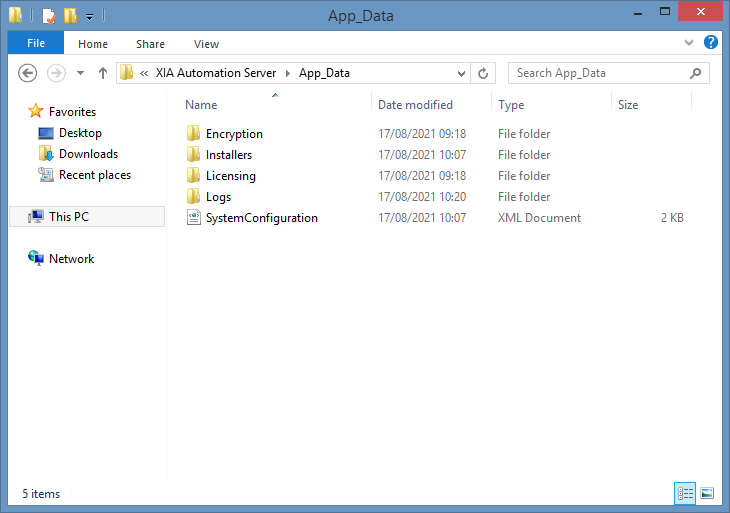Expand the breadcrumb arrow after XIA Automation Server
730x513 pixels.
pyautogui.click(x=288, y=73)
